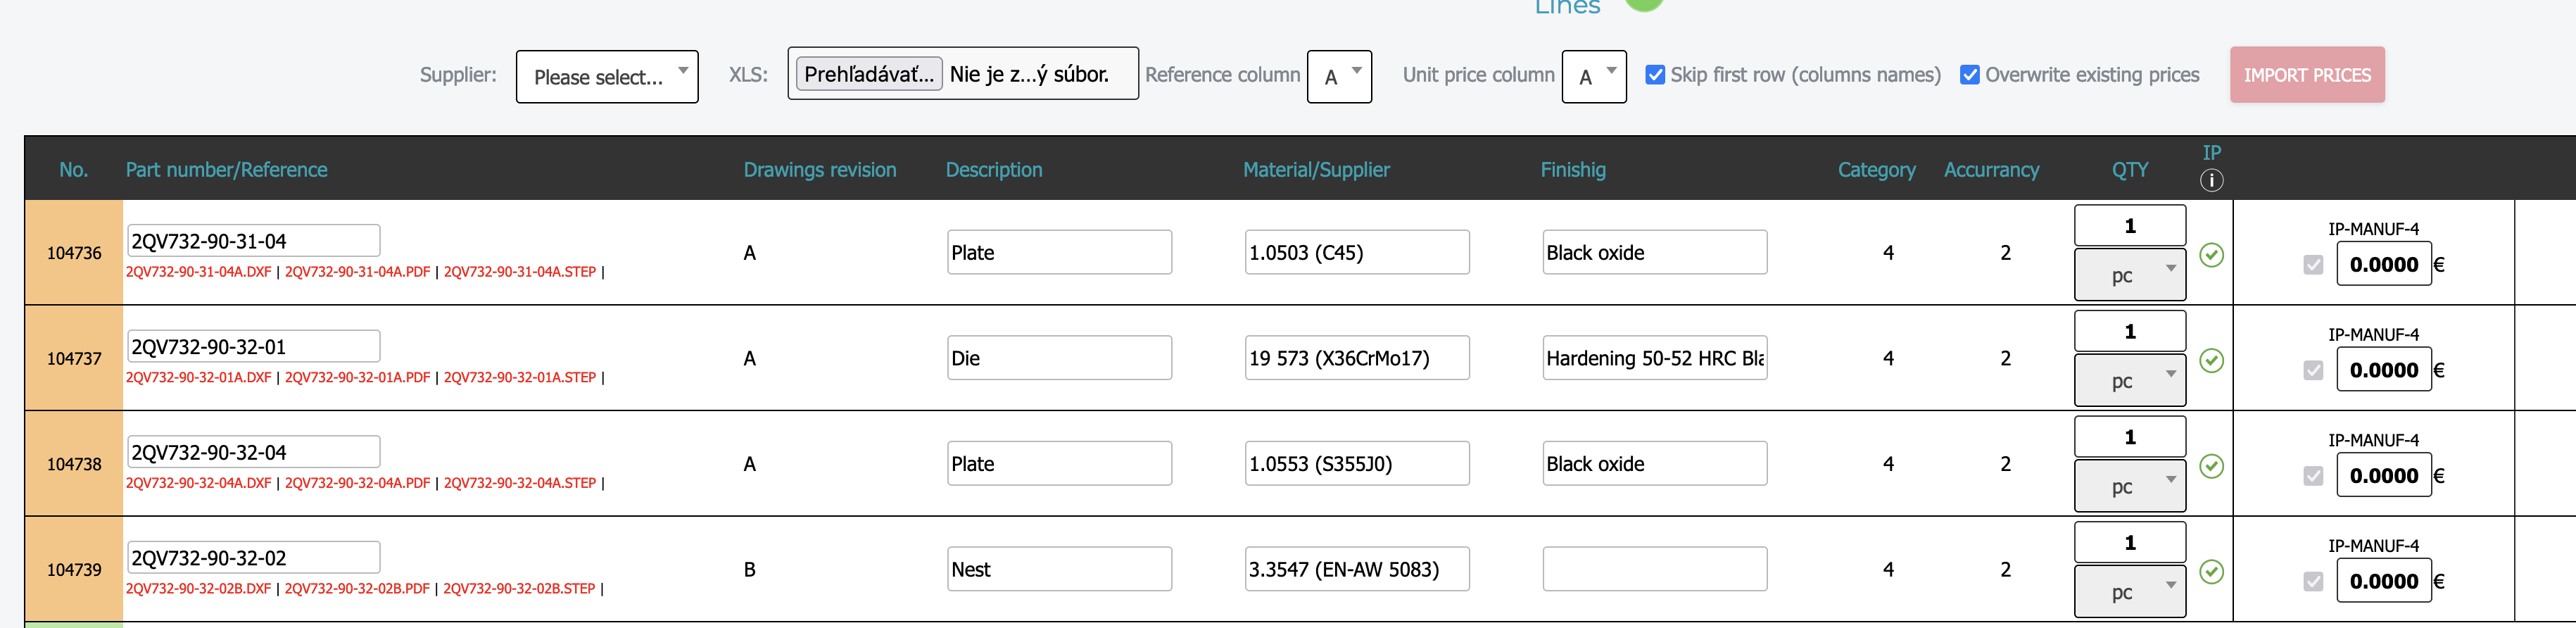The width and height of the screenshot is (2576, 628).
Task: Uncheck Overwrite existing prices
Action: [x=1969, y=75]
